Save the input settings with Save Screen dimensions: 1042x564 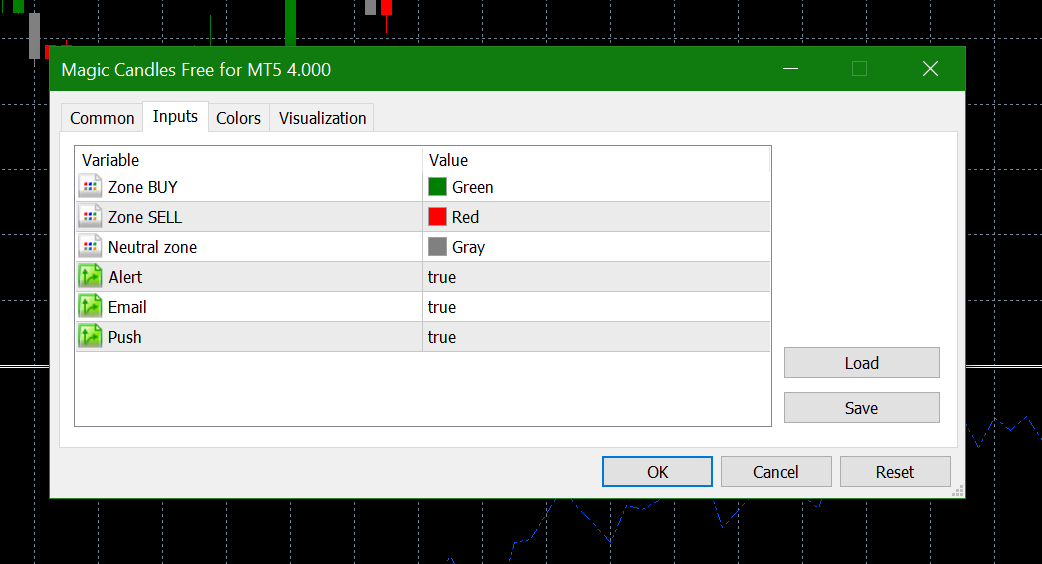click(861, 408)
